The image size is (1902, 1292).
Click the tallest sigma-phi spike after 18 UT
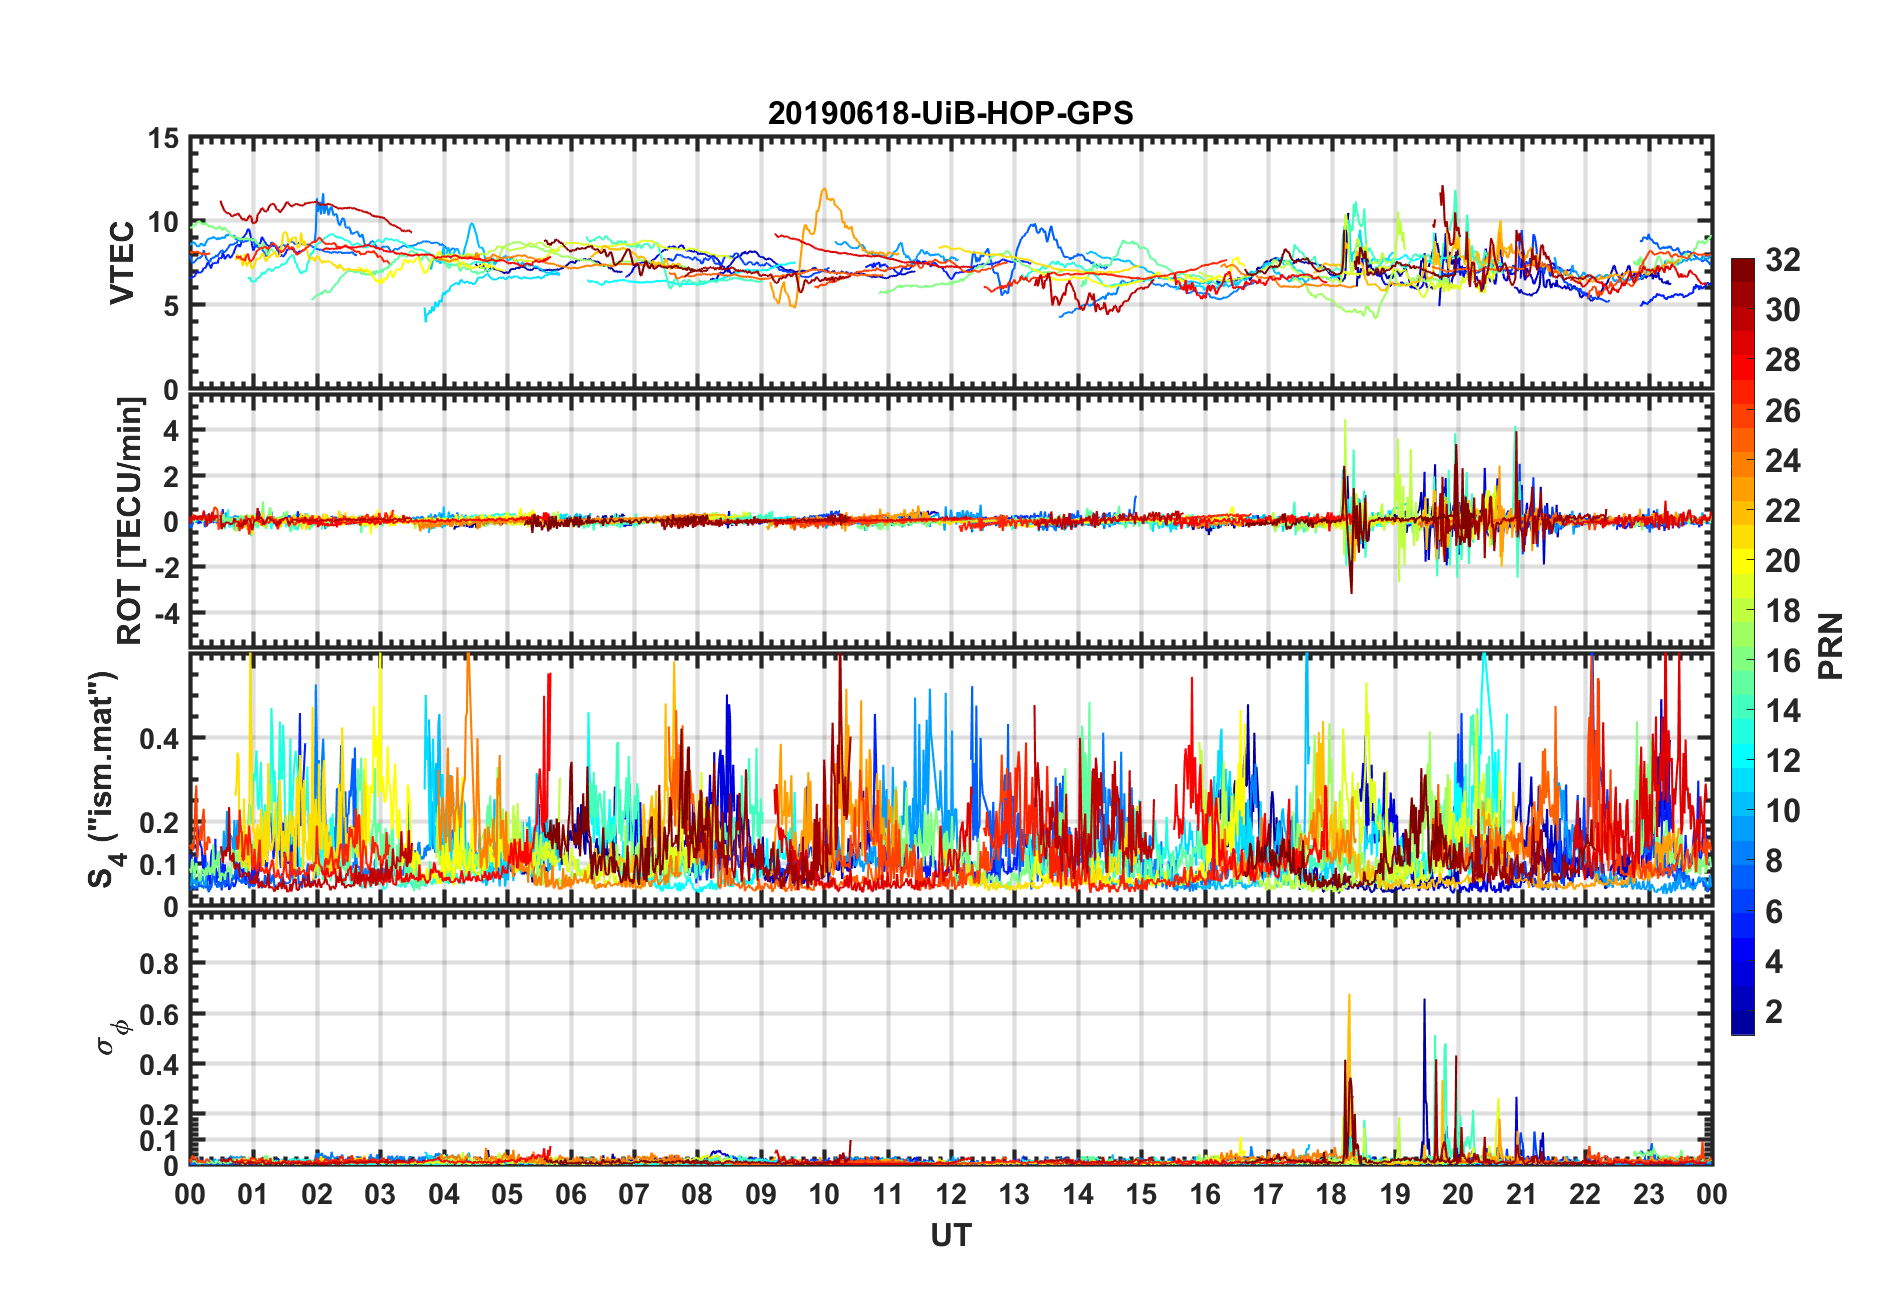pyautogui.click(x=1349, y=996)
